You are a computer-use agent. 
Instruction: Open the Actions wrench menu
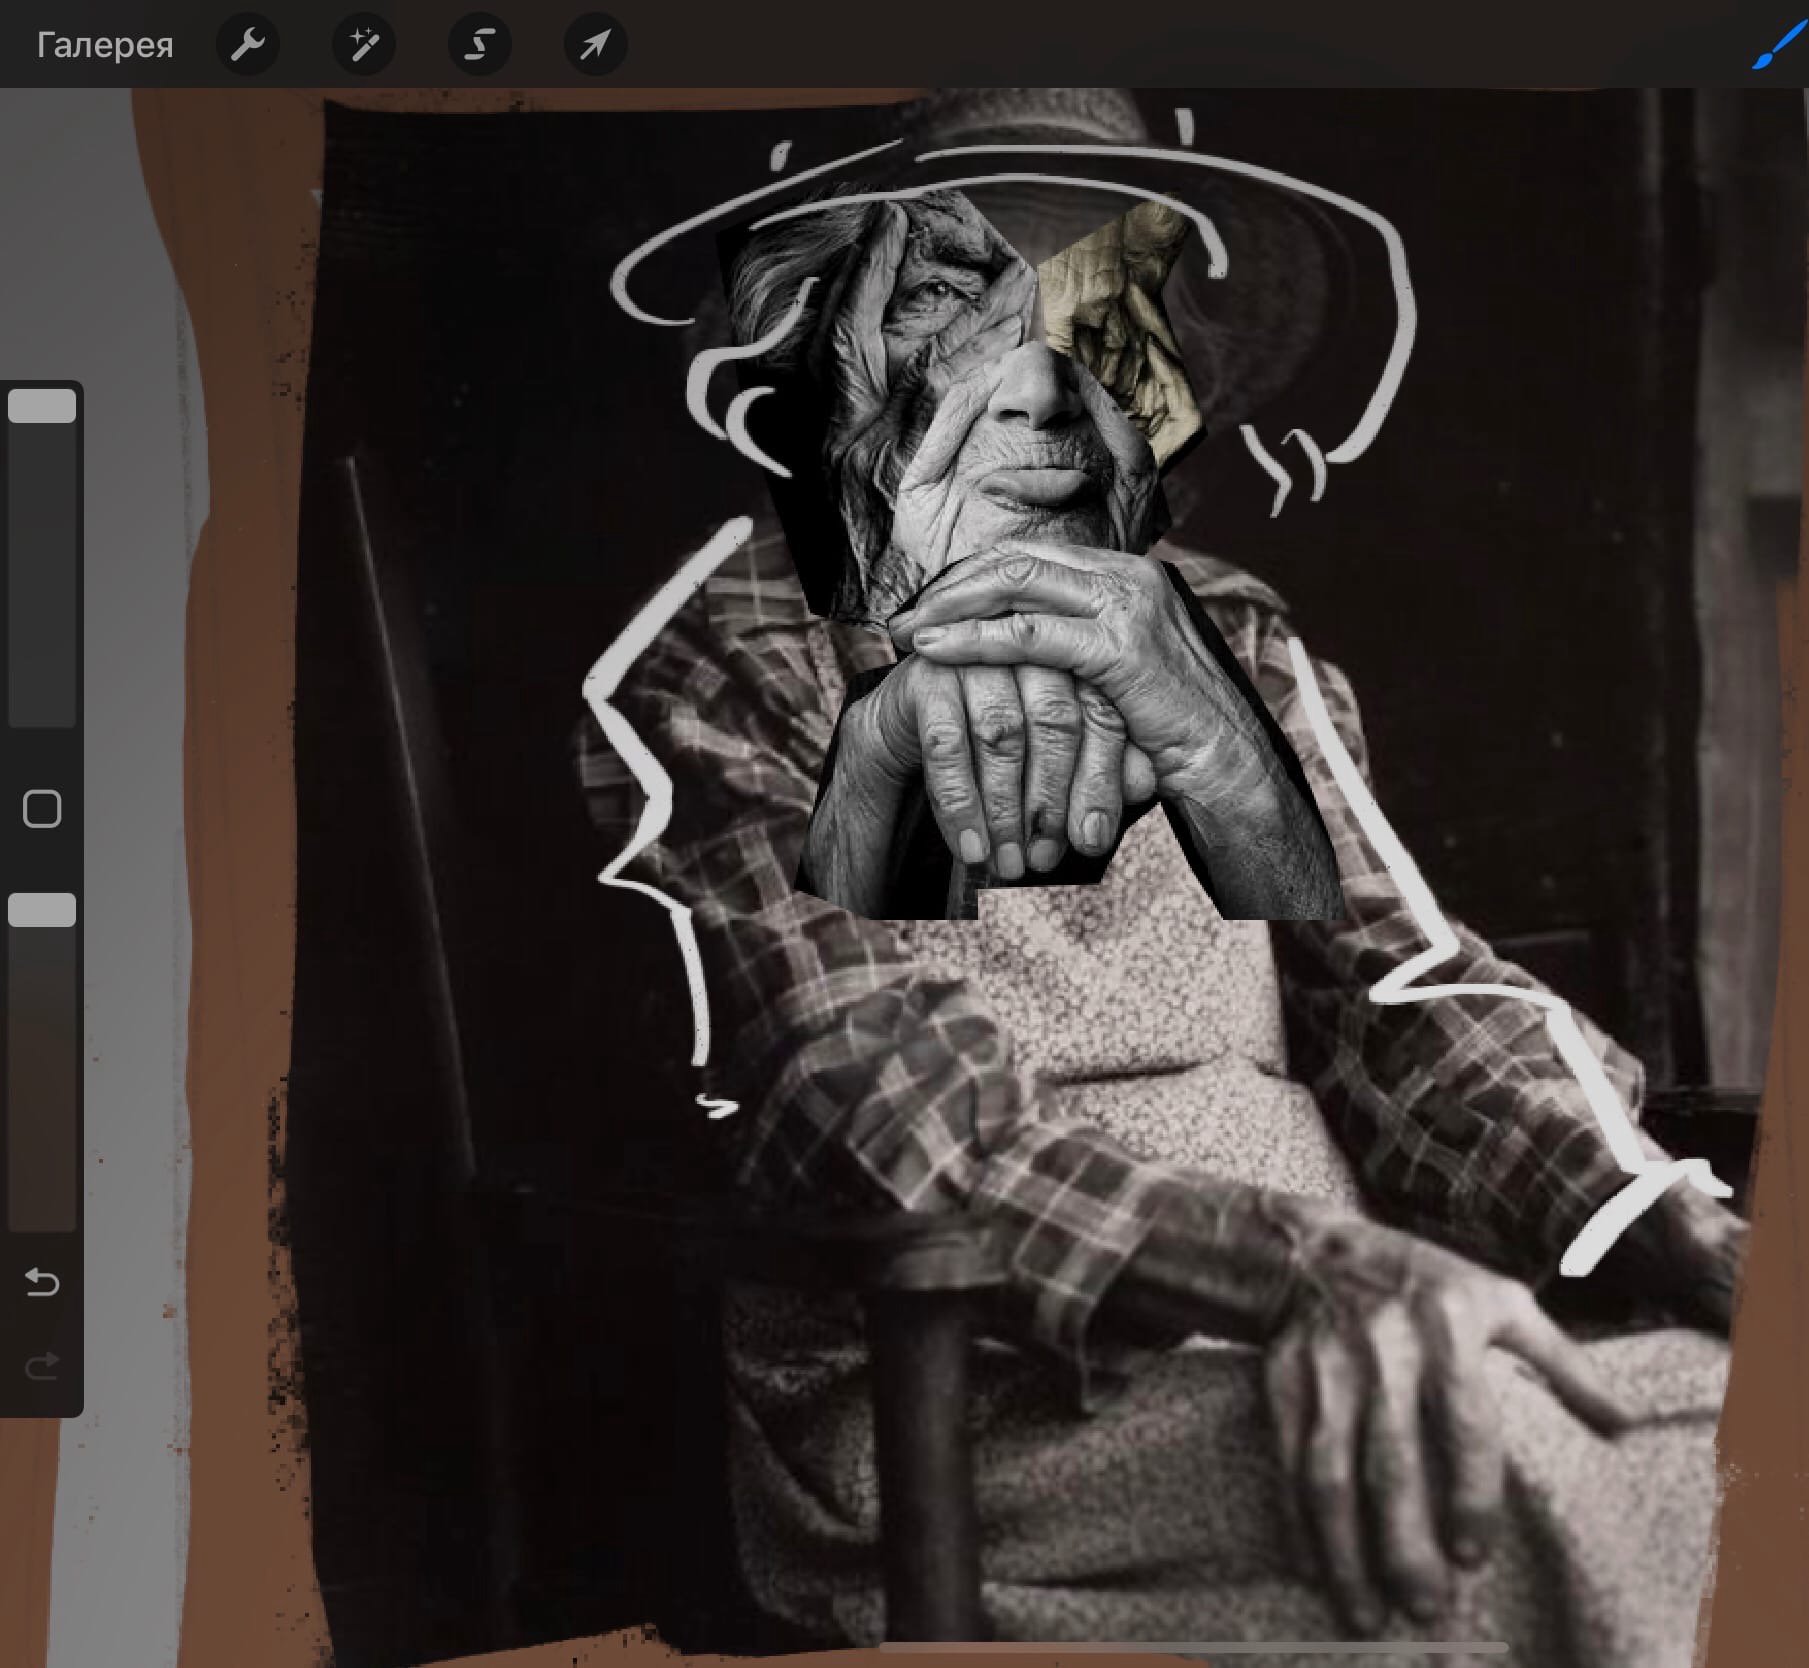tap(248, 45)
